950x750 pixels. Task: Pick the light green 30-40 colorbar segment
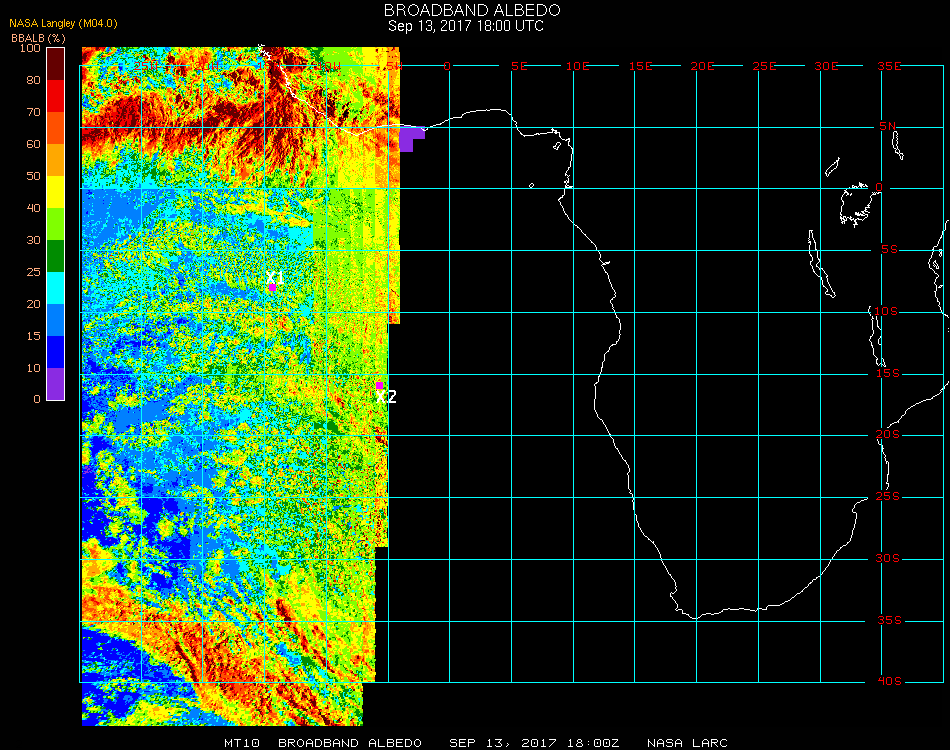tap(56, 224)
